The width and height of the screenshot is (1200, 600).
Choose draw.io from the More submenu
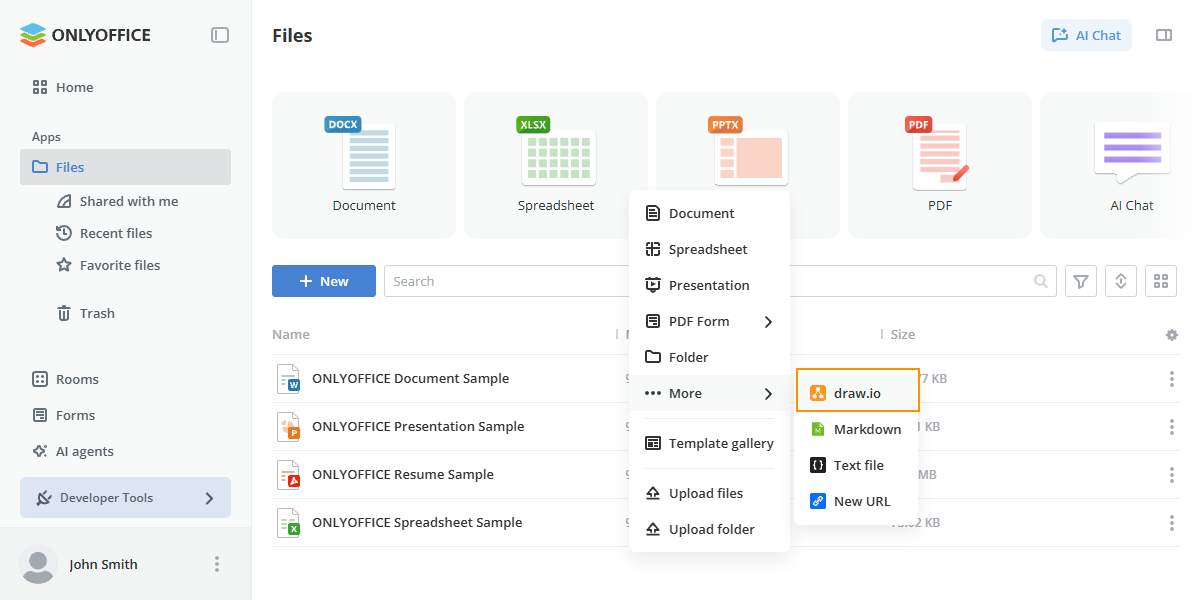point(858,393)
